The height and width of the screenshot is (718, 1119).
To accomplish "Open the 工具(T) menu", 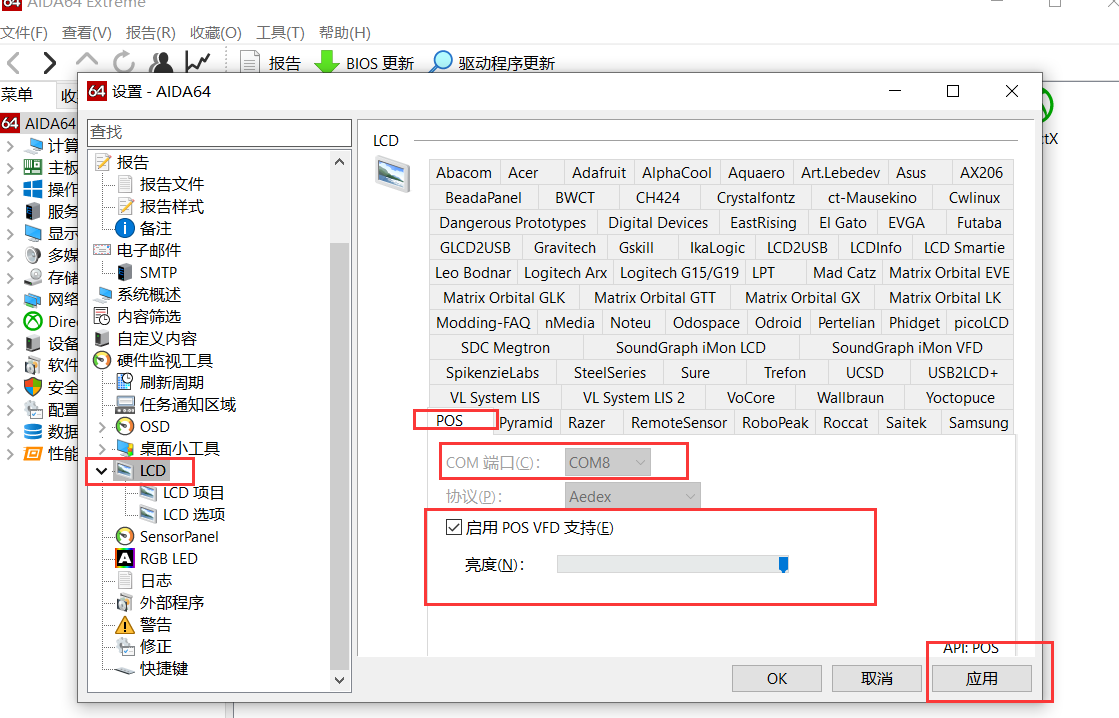I will (x=280, y=33).
